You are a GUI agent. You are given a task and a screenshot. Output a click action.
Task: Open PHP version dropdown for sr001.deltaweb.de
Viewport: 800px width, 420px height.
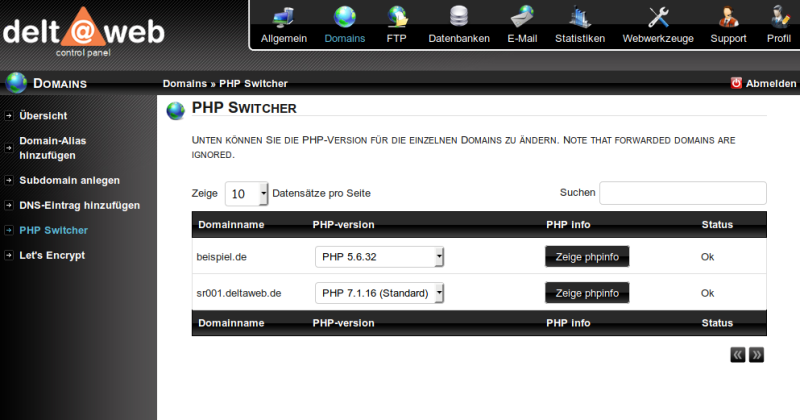(x=380, y=293)
